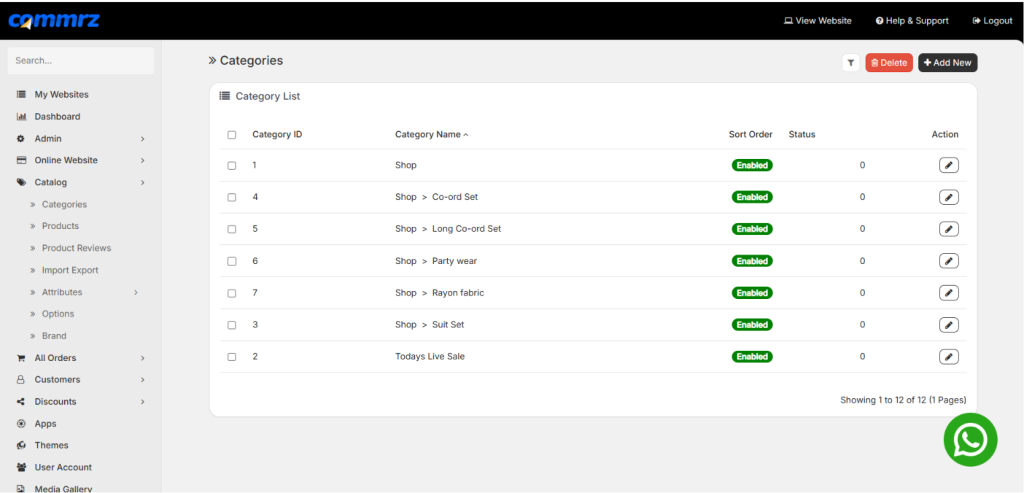Click the Sort Order column header
The image size is (1024, 493).
point(750,135)
